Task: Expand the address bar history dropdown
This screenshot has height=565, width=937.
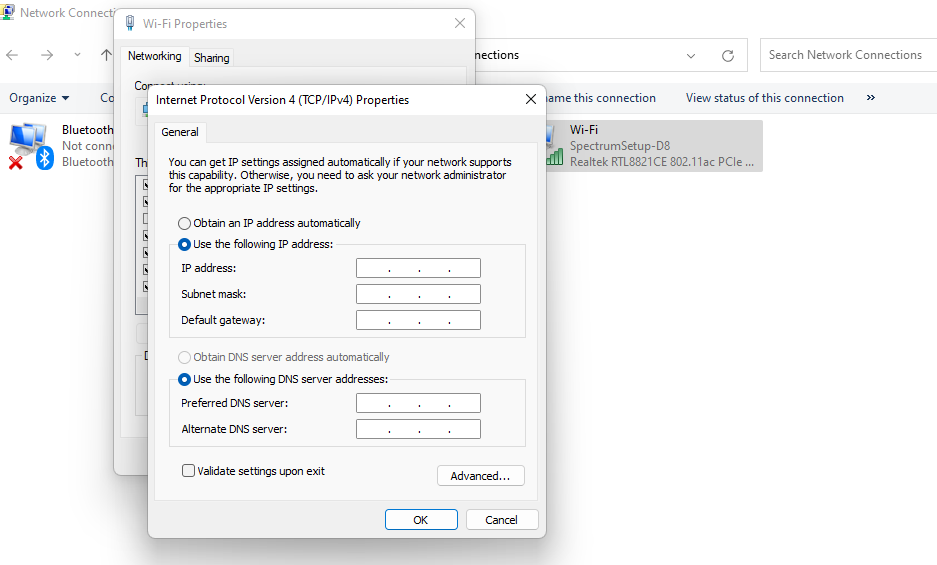Action: pos(691,56)
